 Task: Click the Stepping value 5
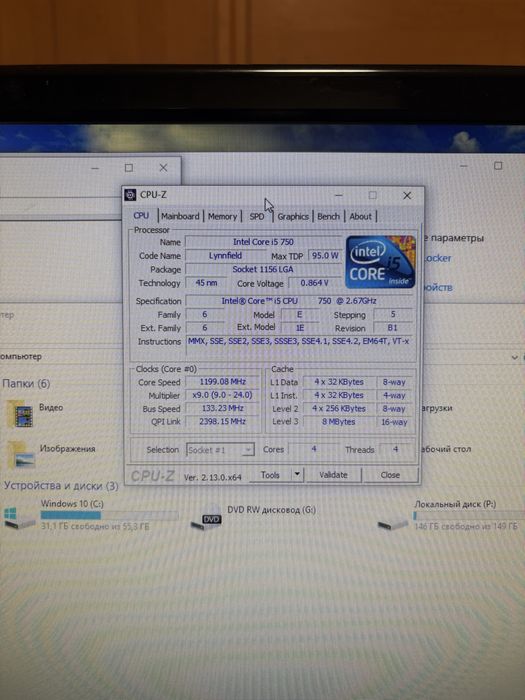coord(392,315)
